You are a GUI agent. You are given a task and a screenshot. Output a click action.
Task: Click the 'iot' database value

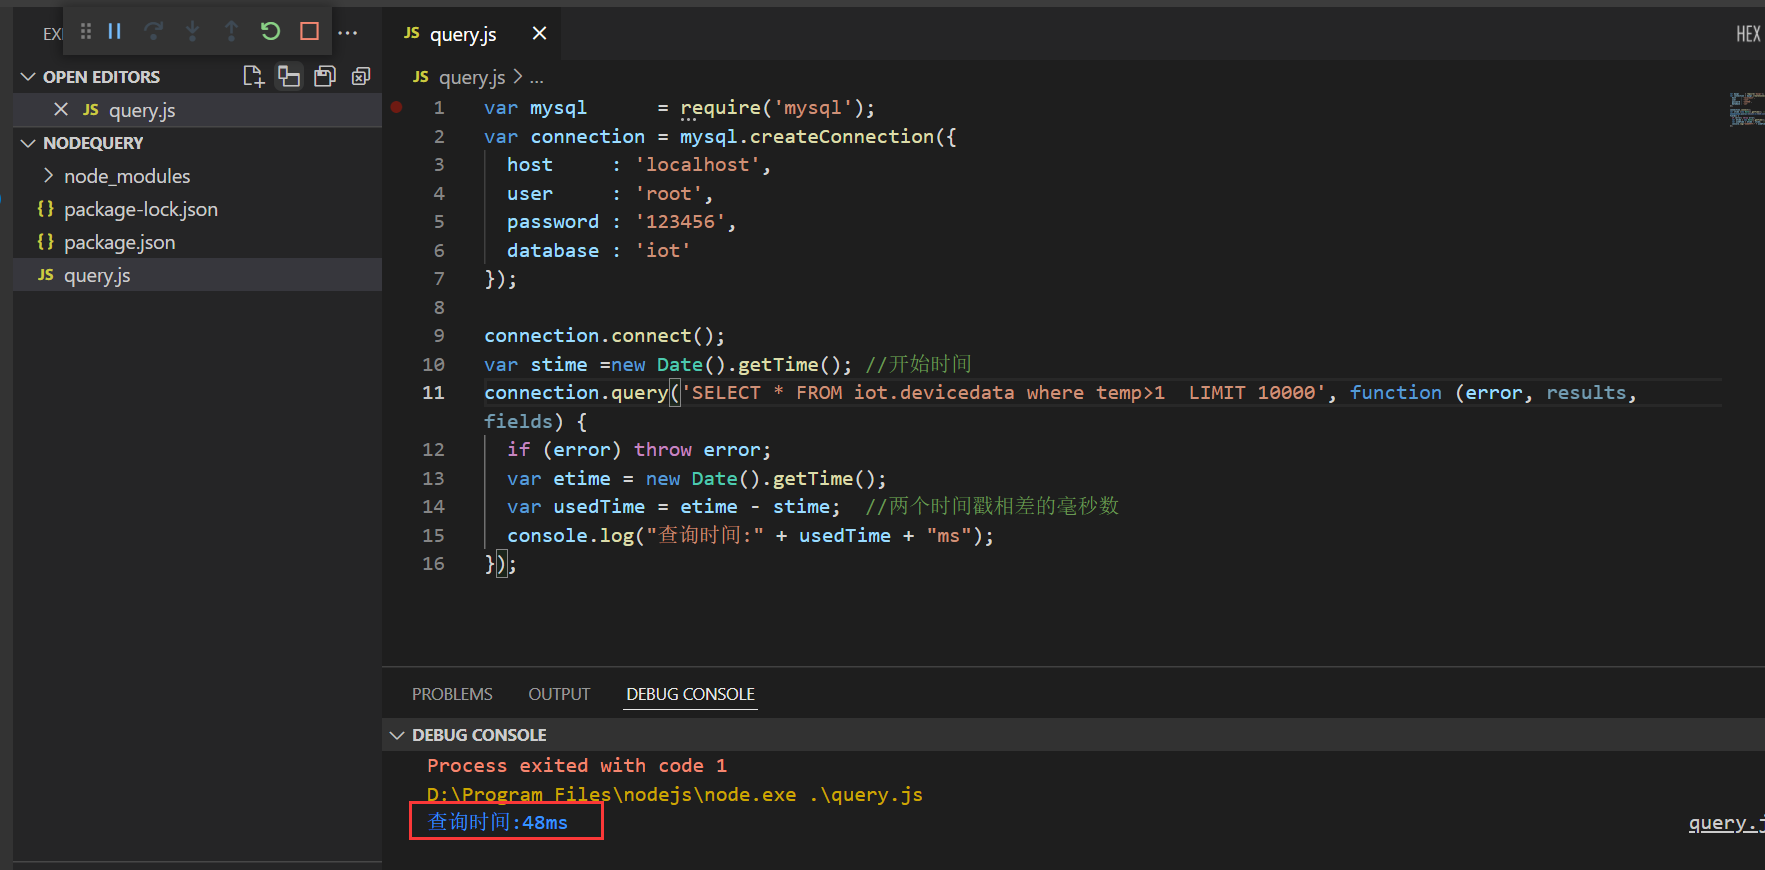tap(663, 251)
